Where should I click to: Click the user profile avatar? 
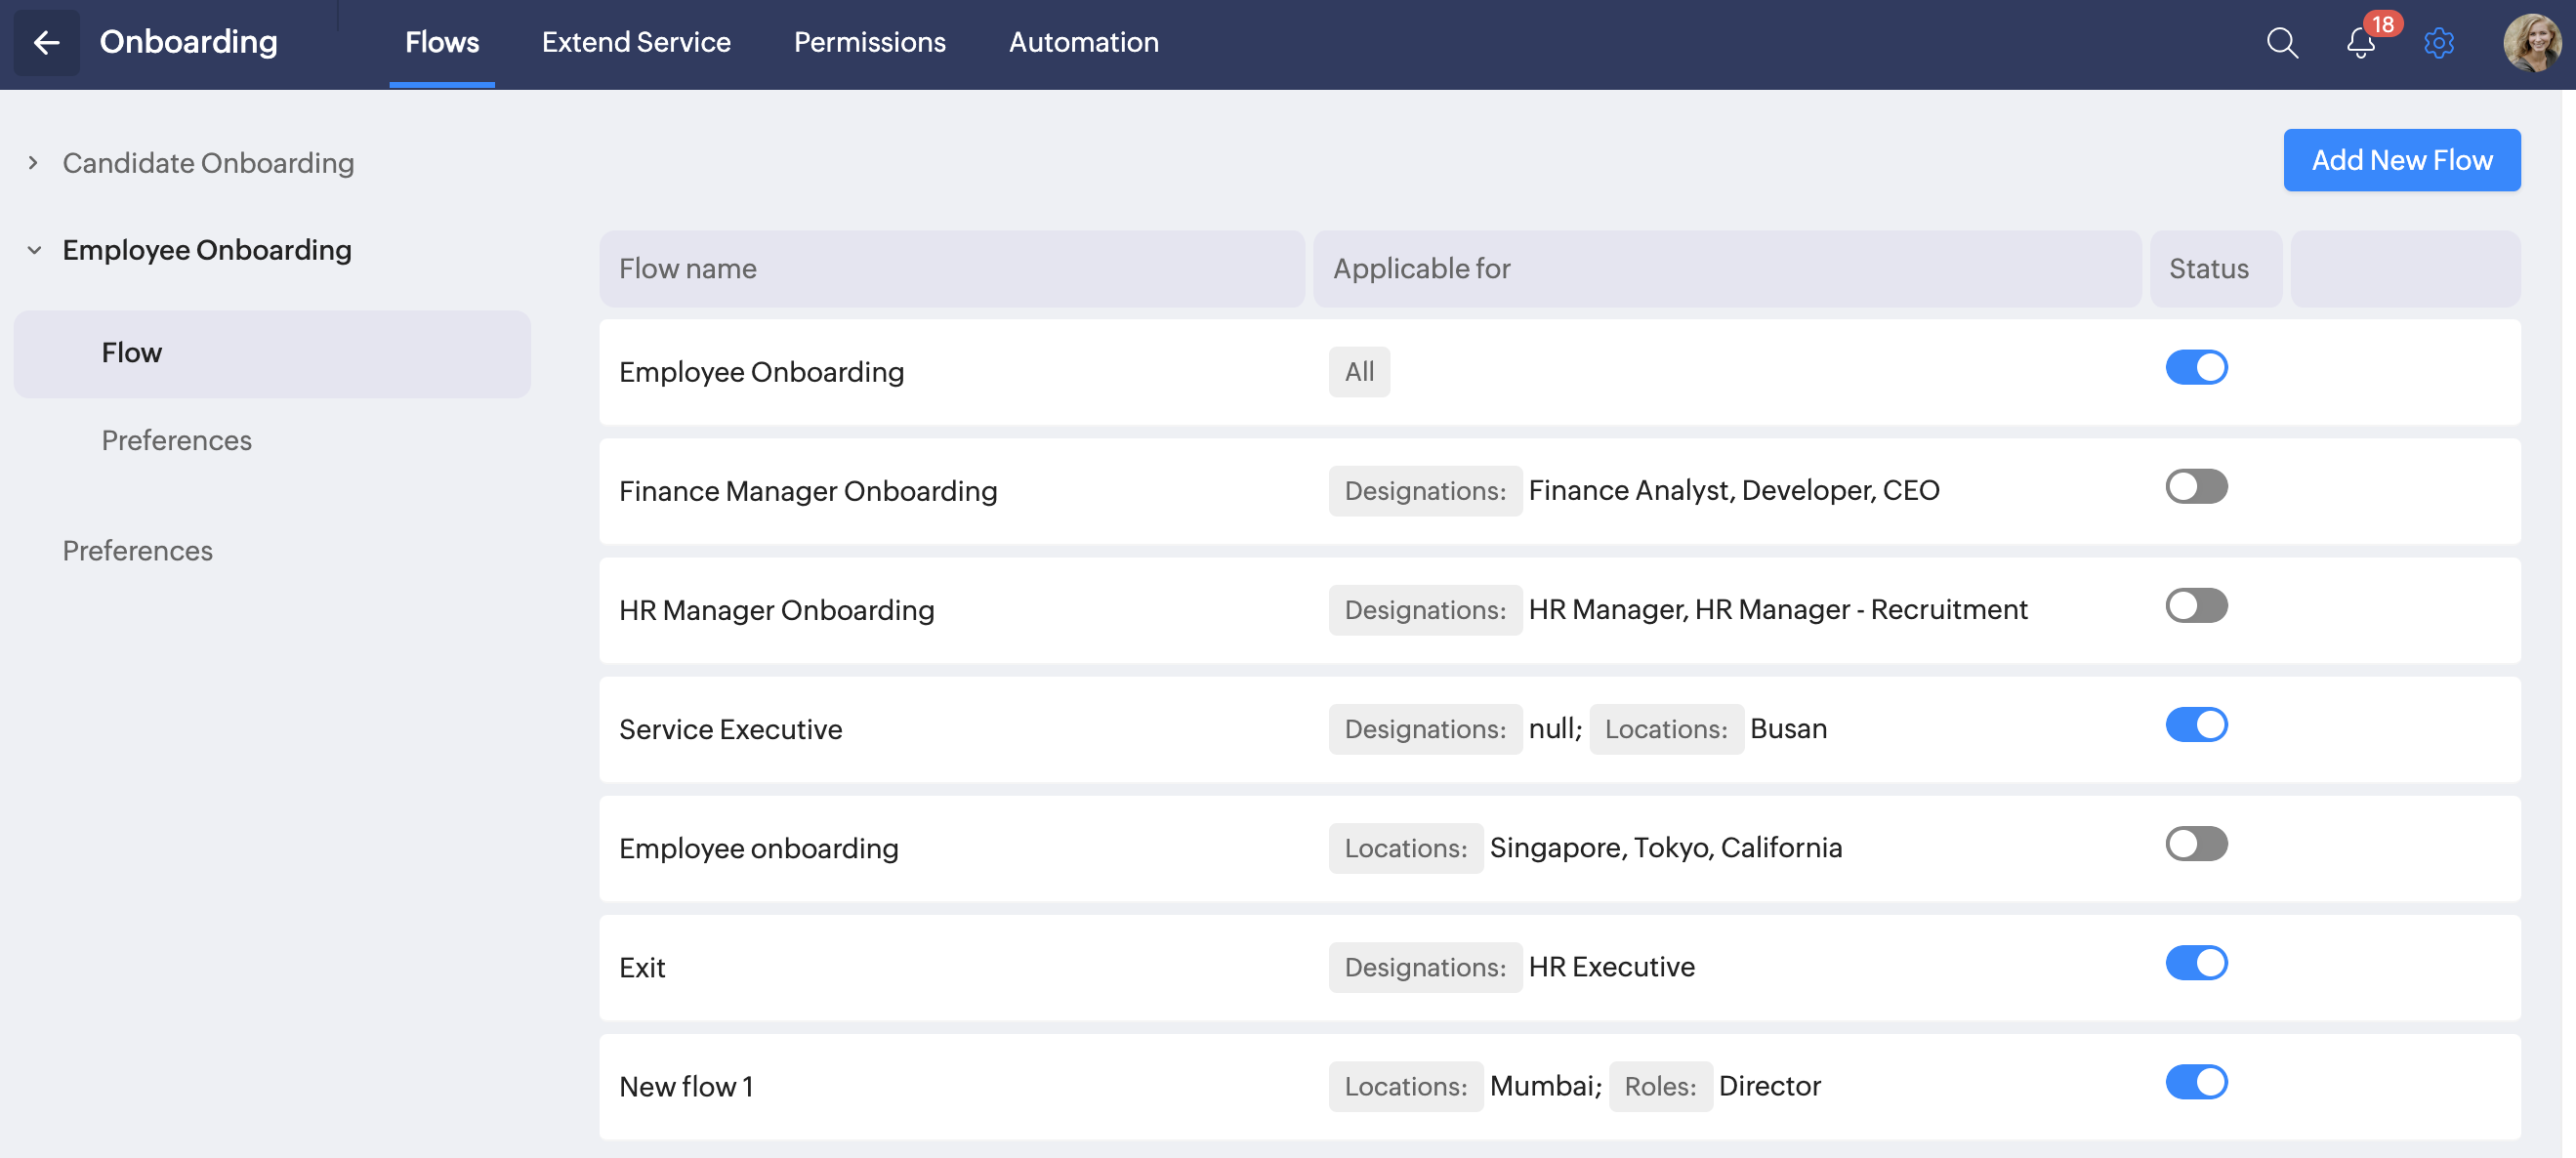tap(2531, 43)
